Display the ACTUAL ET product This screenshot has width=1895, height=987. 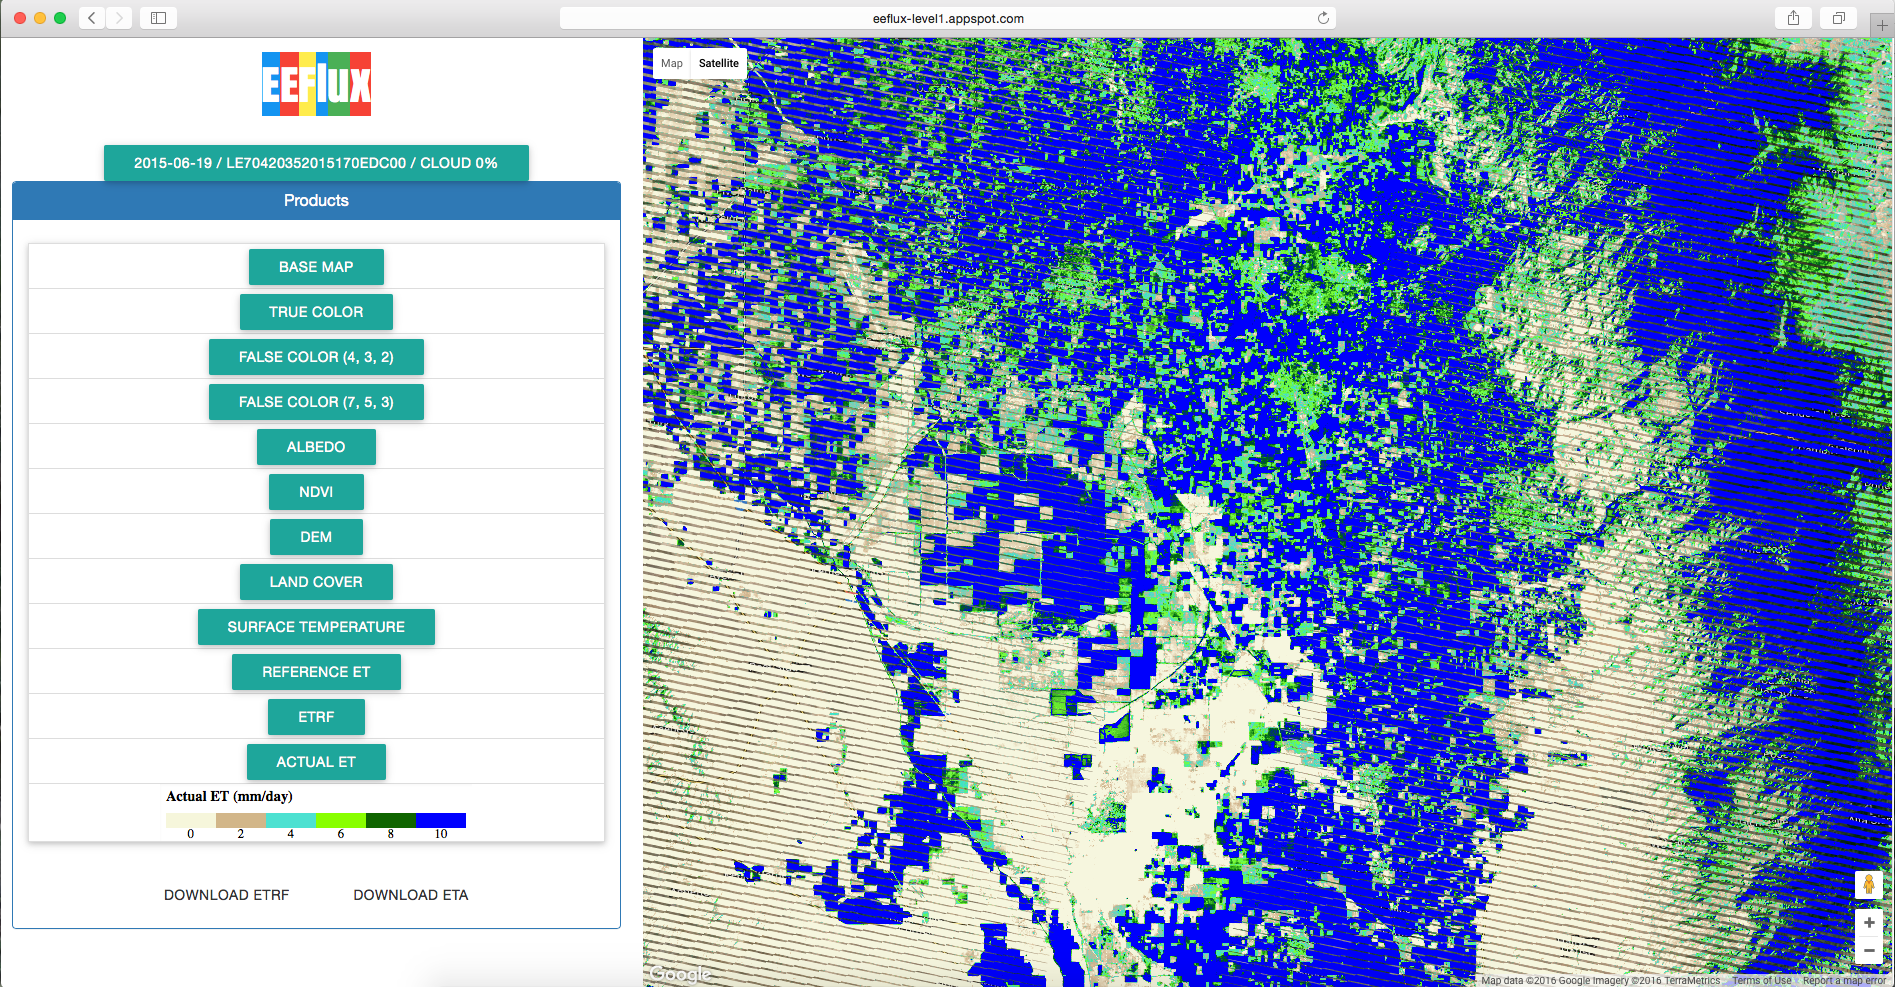coord(316,762)
